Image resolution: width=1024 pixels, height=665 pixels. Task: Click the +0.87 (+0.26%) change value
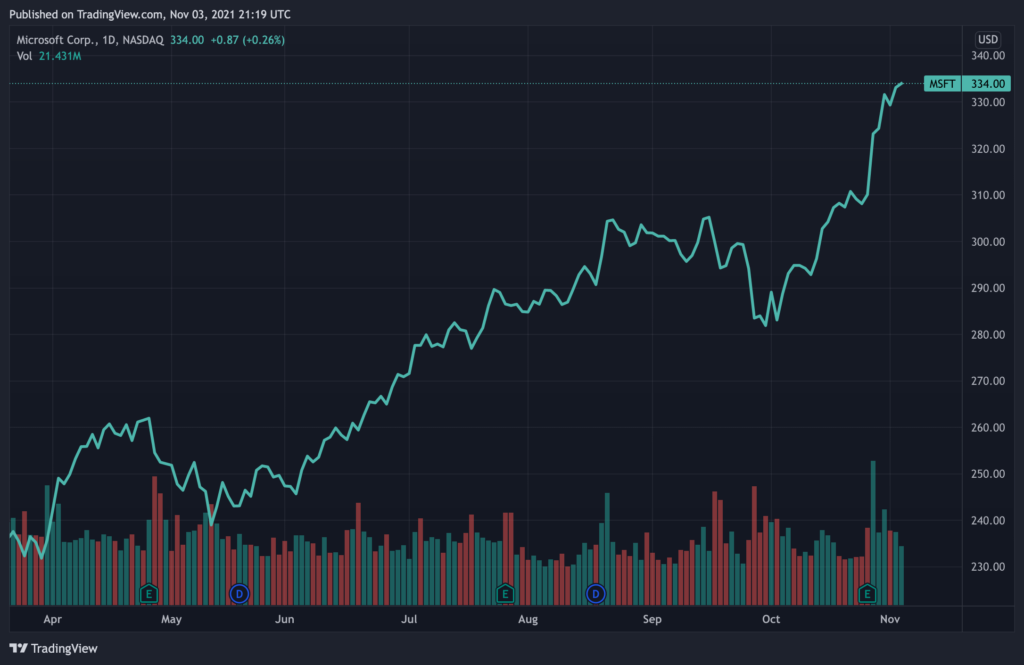pos(248,40)
